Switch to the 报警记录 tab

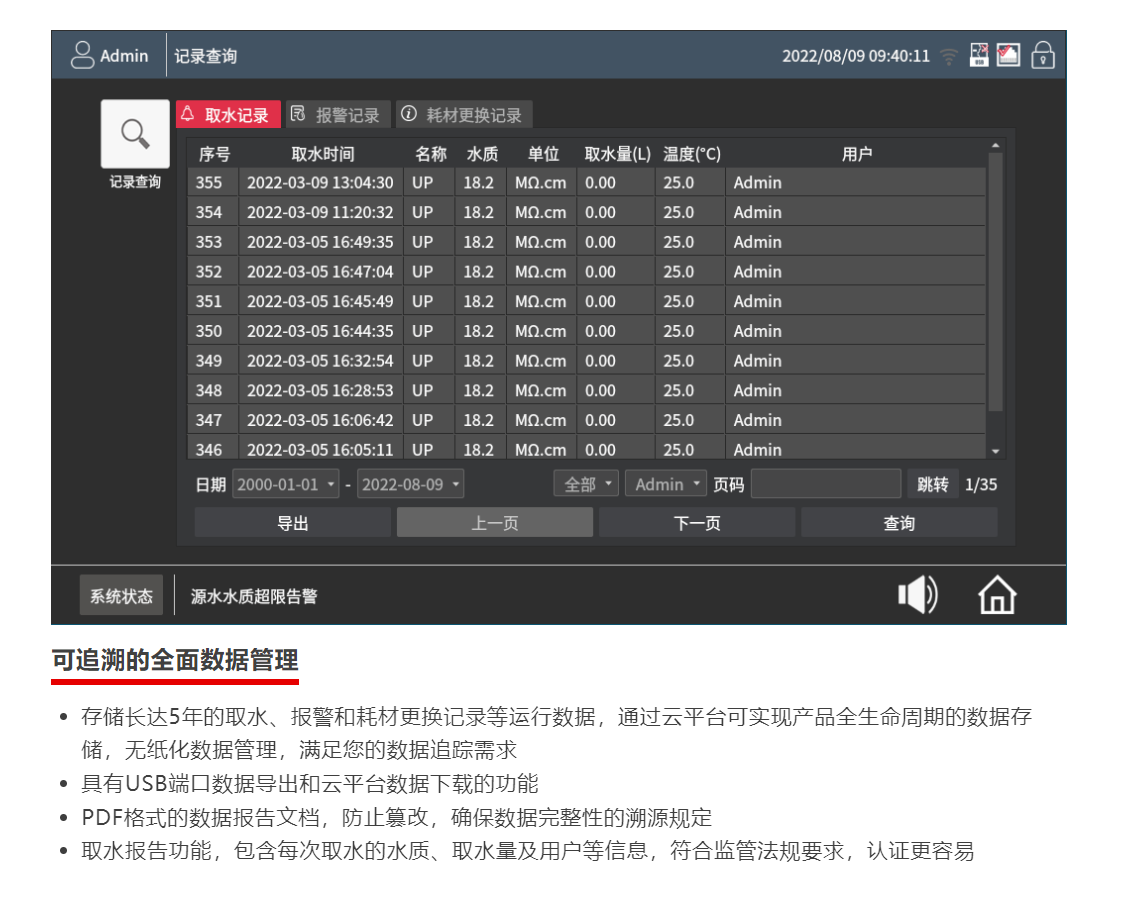[x=339, y=115]
